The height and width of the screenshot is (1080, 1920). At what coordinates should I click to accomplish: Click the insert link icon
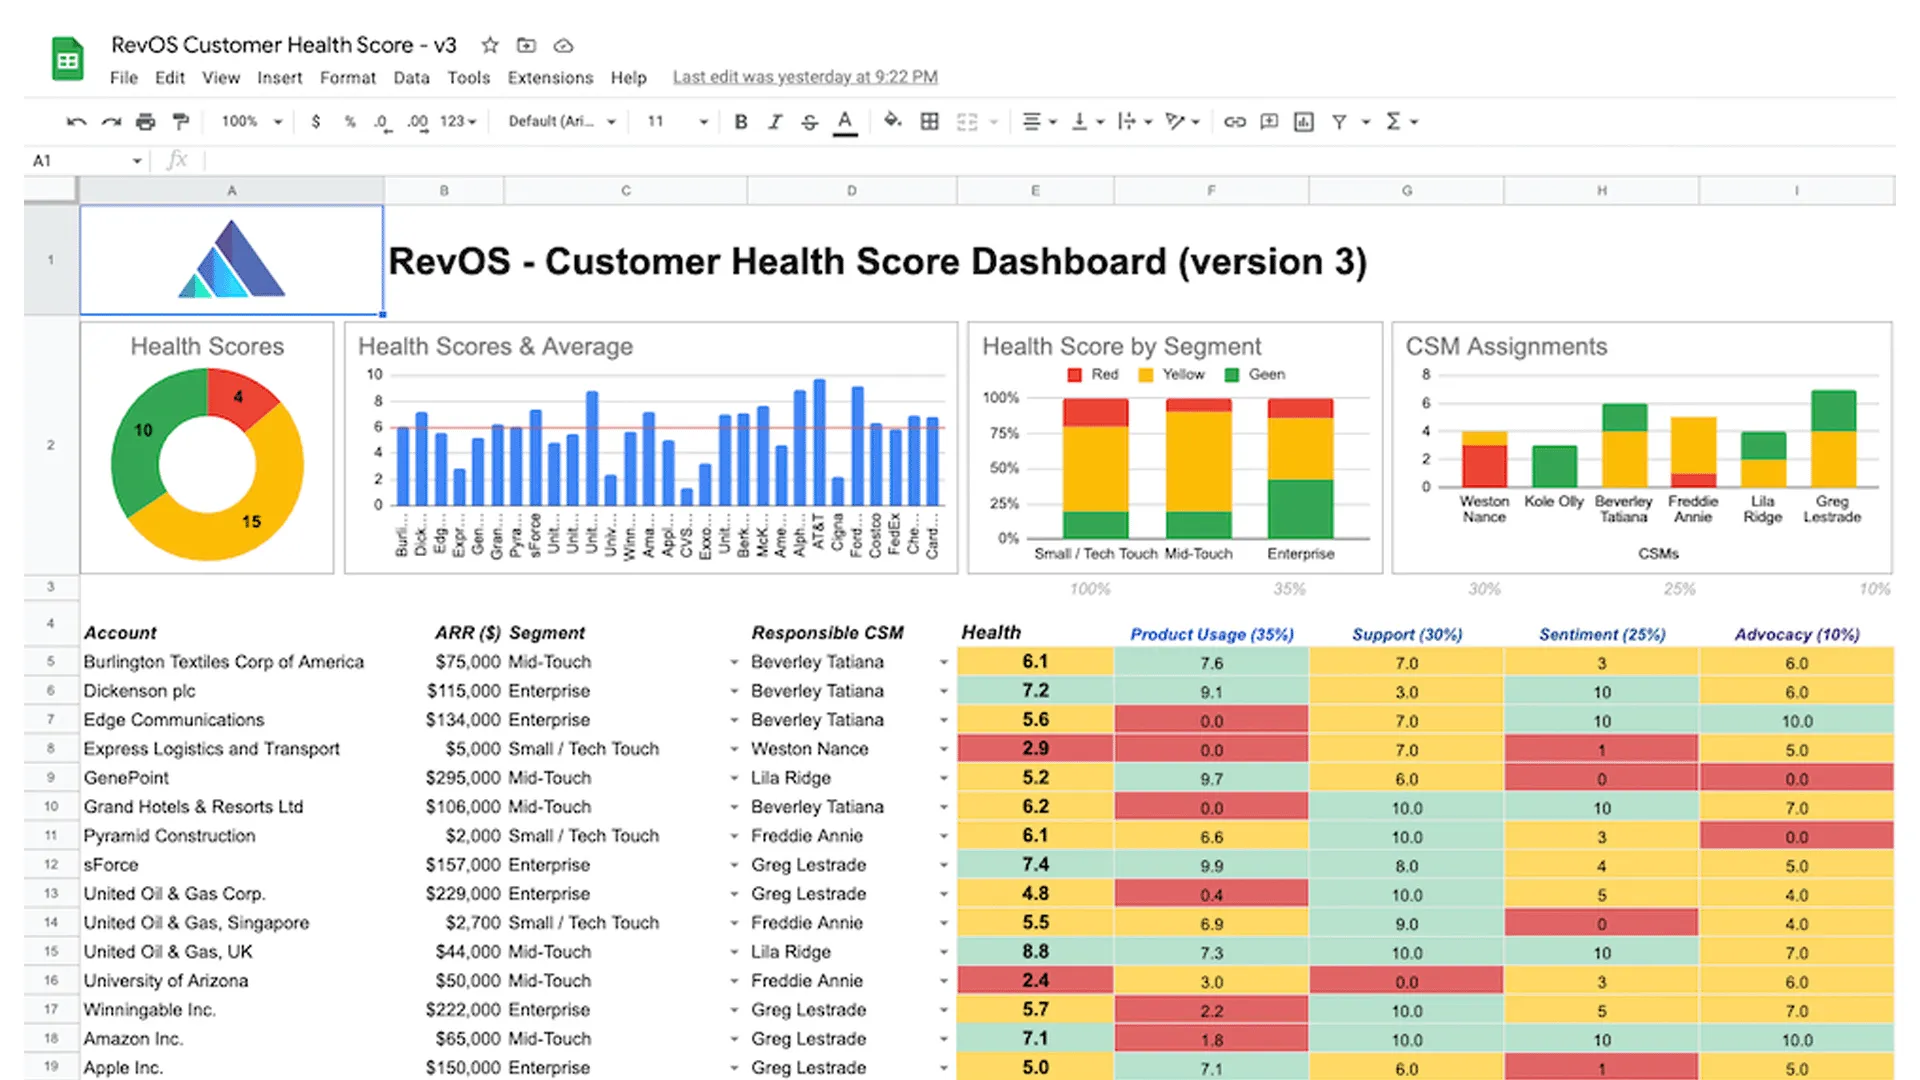point(1235,122)
